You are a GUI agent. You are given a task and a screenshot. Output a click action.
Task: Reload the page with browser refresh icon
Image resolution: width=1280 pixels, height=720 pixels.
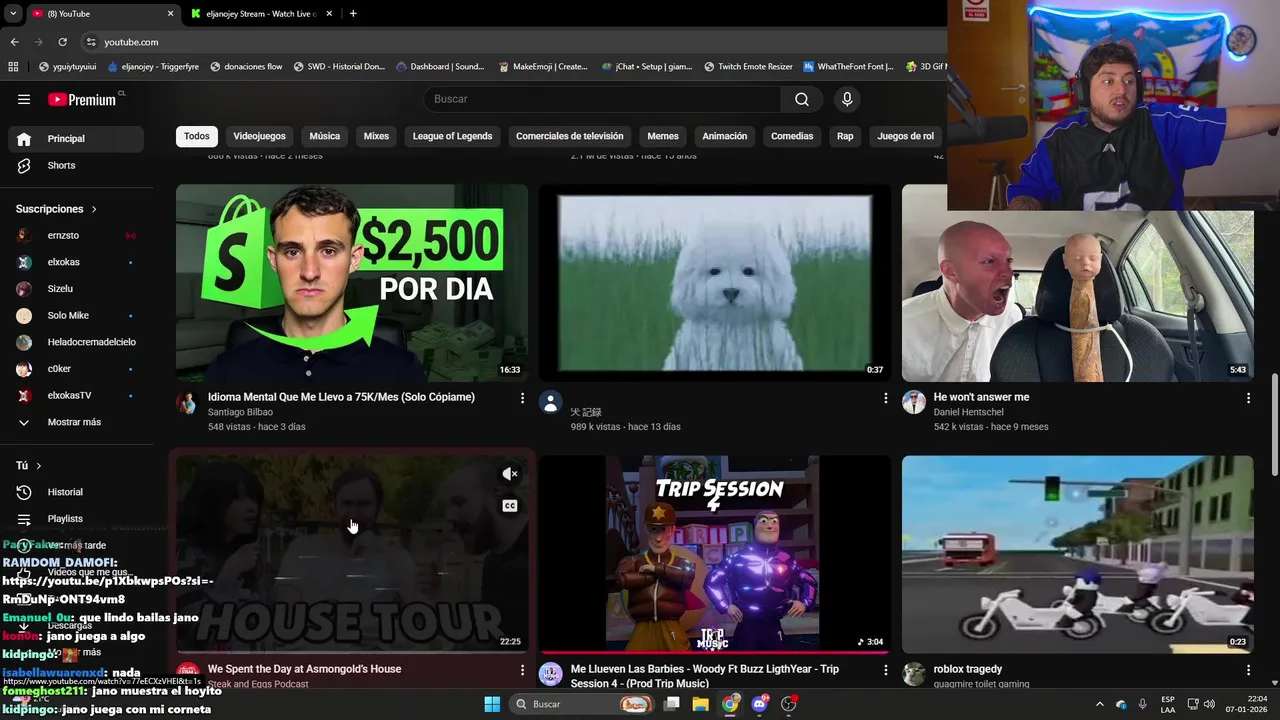62,42
